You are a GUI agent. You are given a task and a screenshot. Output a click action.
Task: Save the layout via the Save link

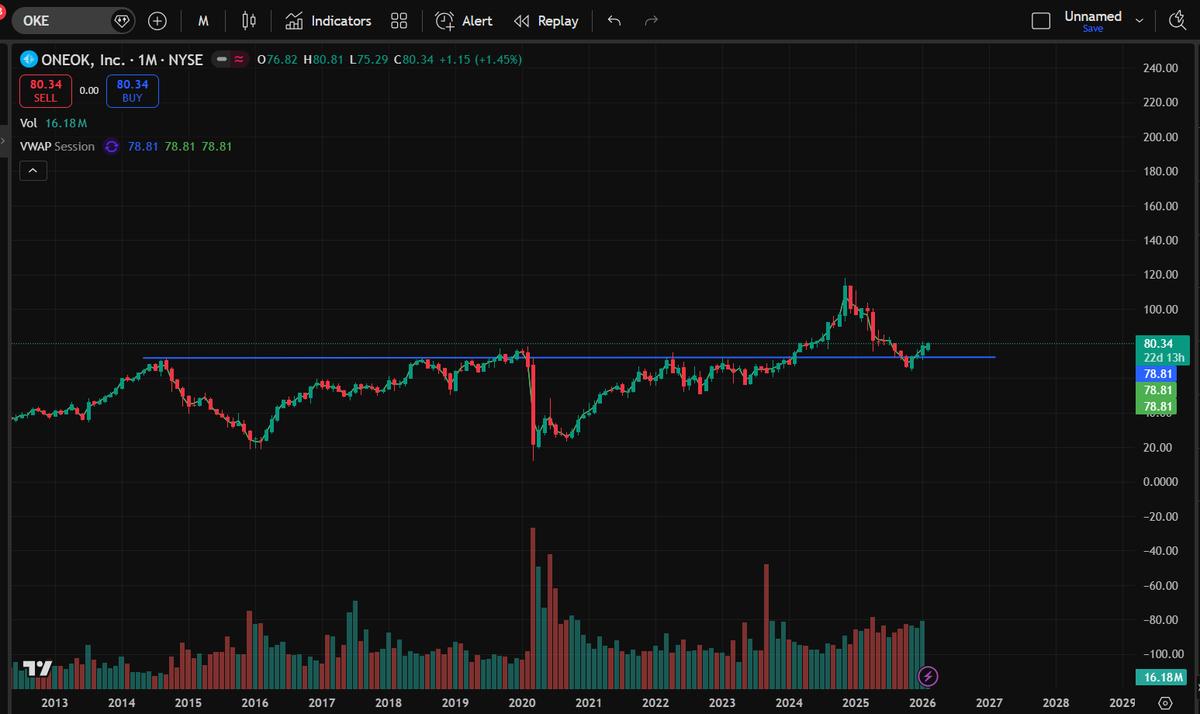pyautogui.click(x=1093, y=28)
